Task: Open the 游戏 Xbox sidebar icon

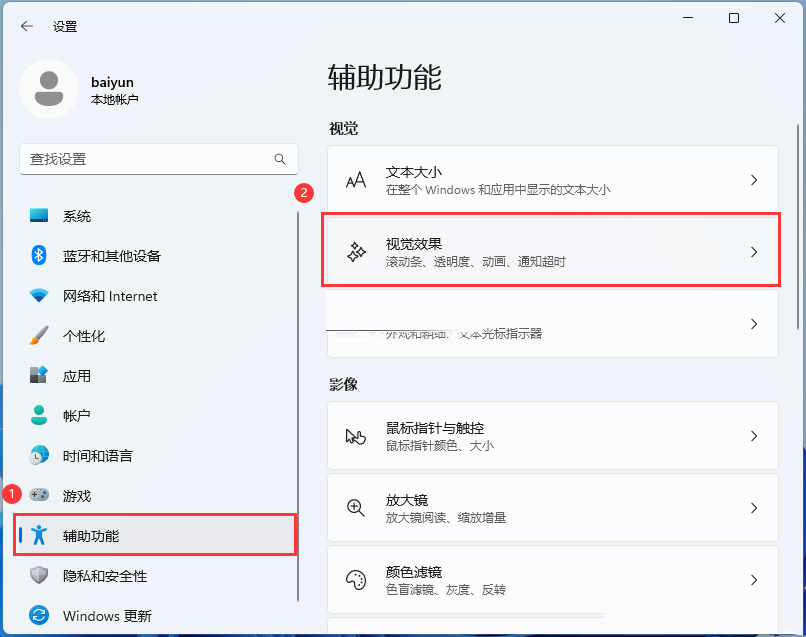Action: tap(39, 494)
